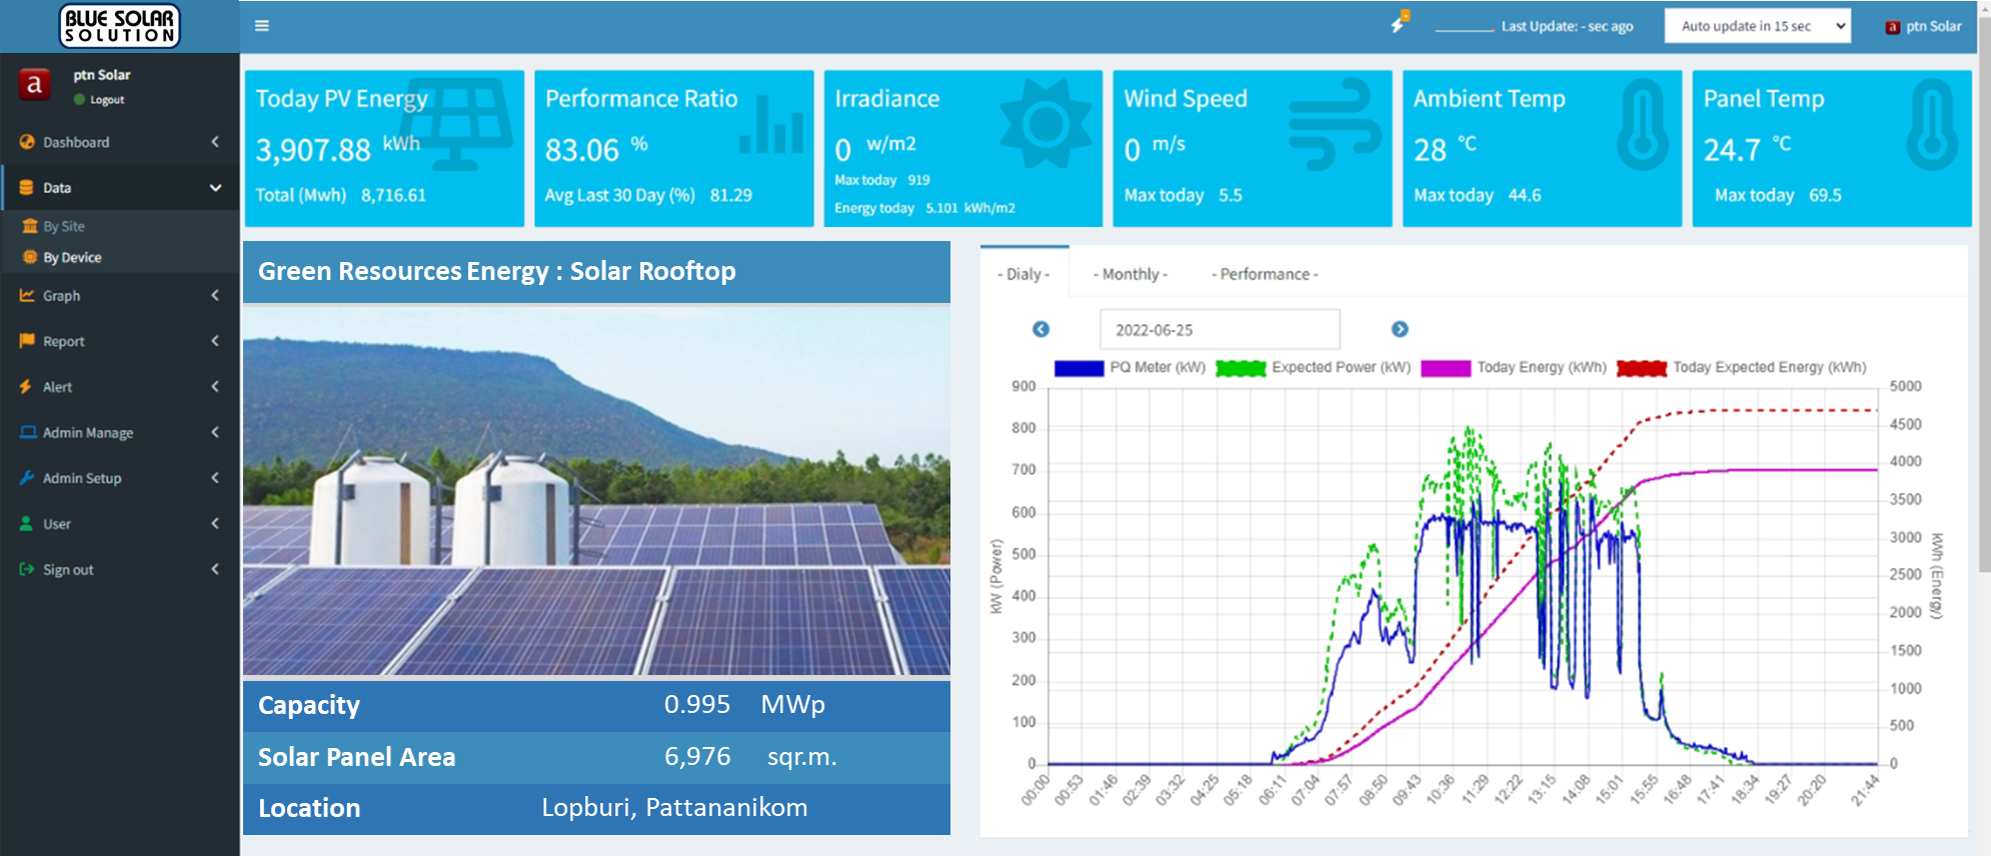Open the Sign out menu item
The image size is (1991, 856).
pyautogui.click(x=120, y=569)
